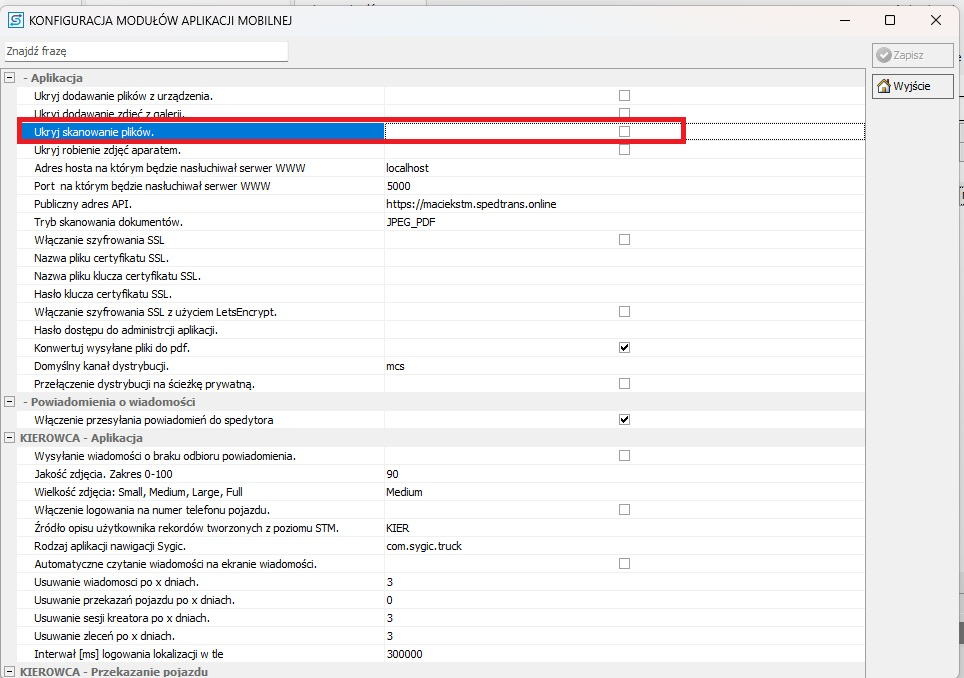Toggle Ukryj dodawanie plików z urządzenia checkbox
The height and width of the screenshot is (678, 964).
[625, 96]
